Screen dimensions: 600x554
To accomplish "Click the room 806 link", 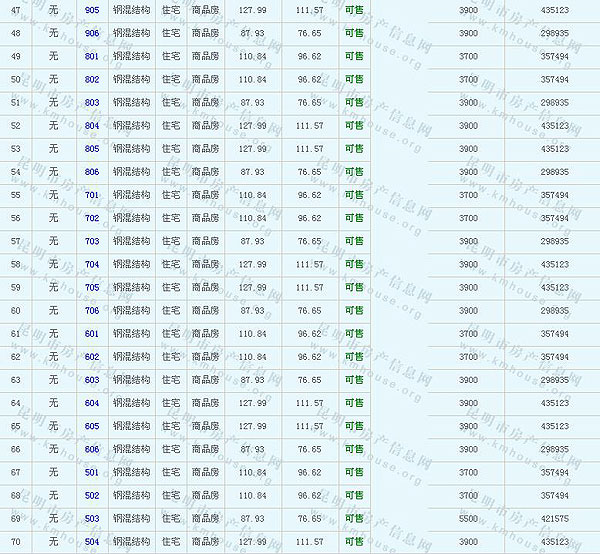I will point(92,172).
